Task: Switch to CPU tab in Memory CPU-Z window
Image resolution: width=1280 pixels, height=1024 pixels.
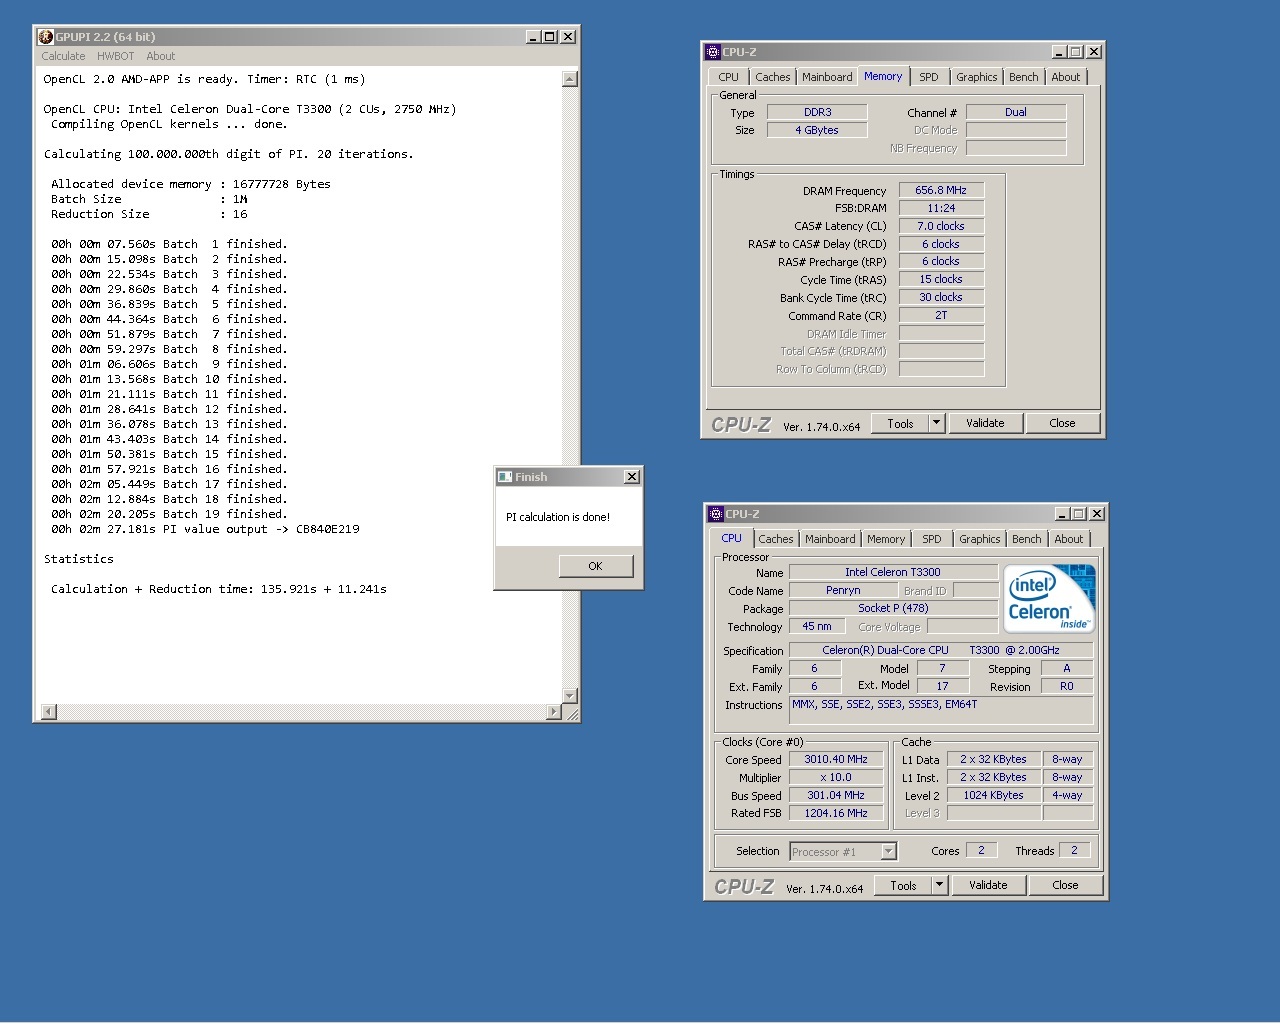Action: click(728, 77)
